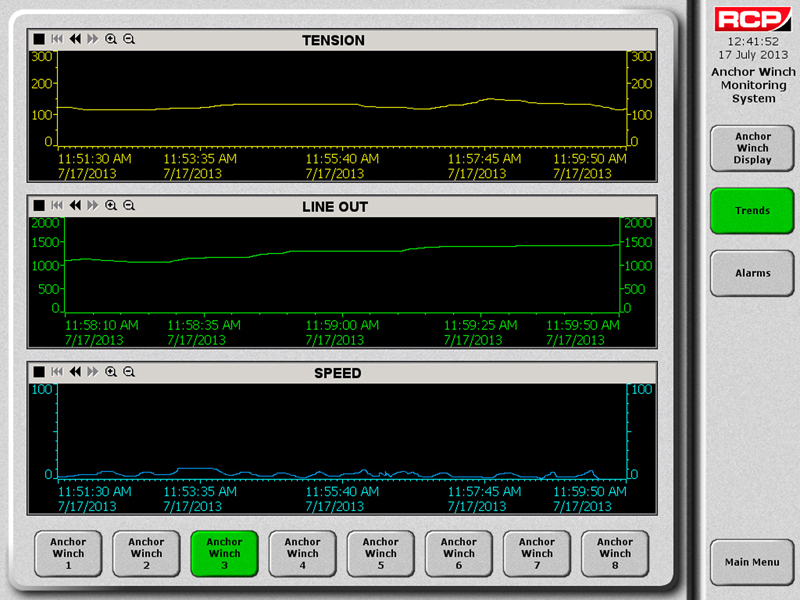Stop the LINE OUT trend chart
This screenshot has width=800, height=600.
[x=39, y=205]
